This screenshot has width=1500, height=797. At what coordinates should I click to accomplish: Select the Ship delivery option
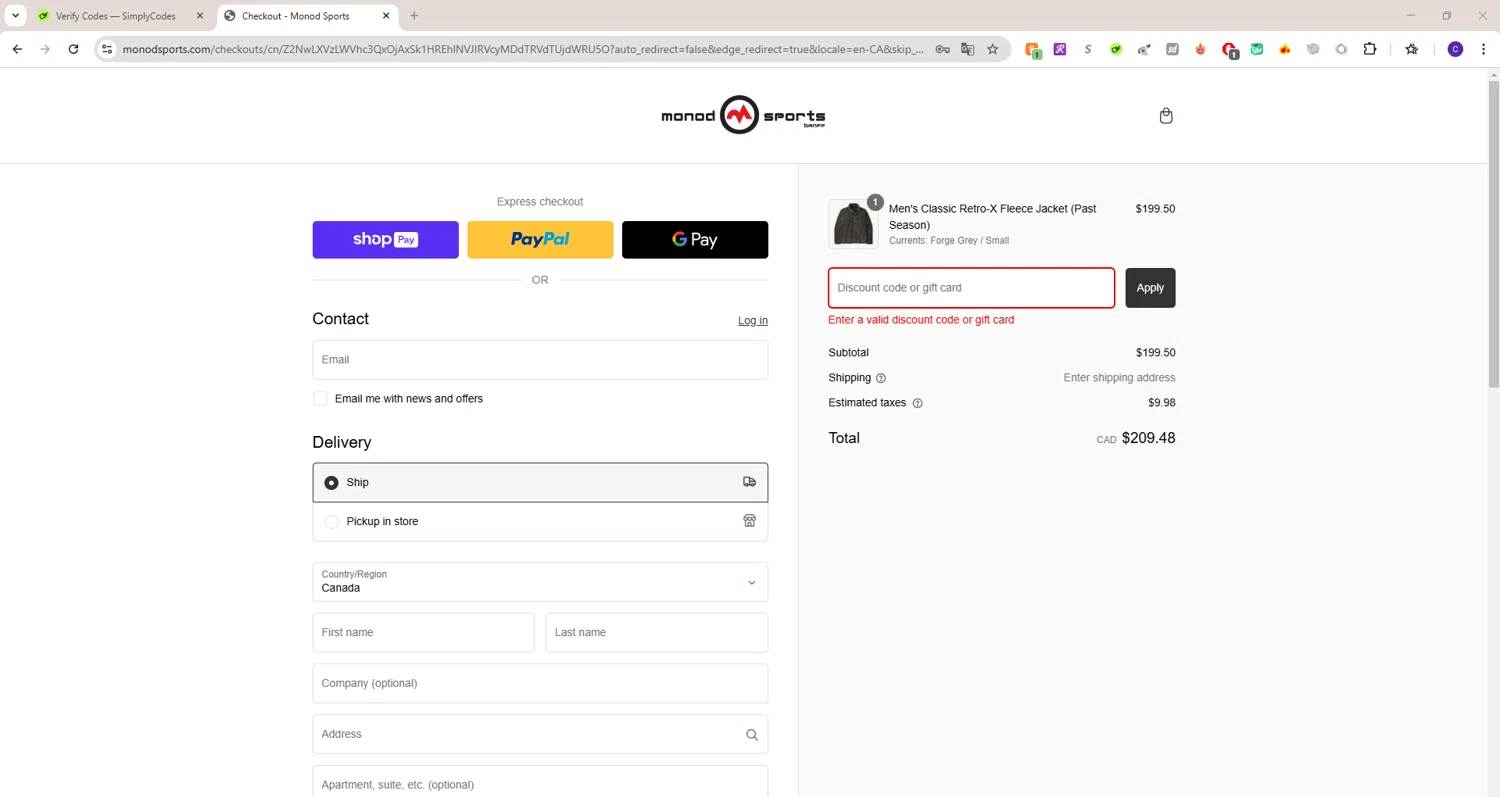[540, 482]
